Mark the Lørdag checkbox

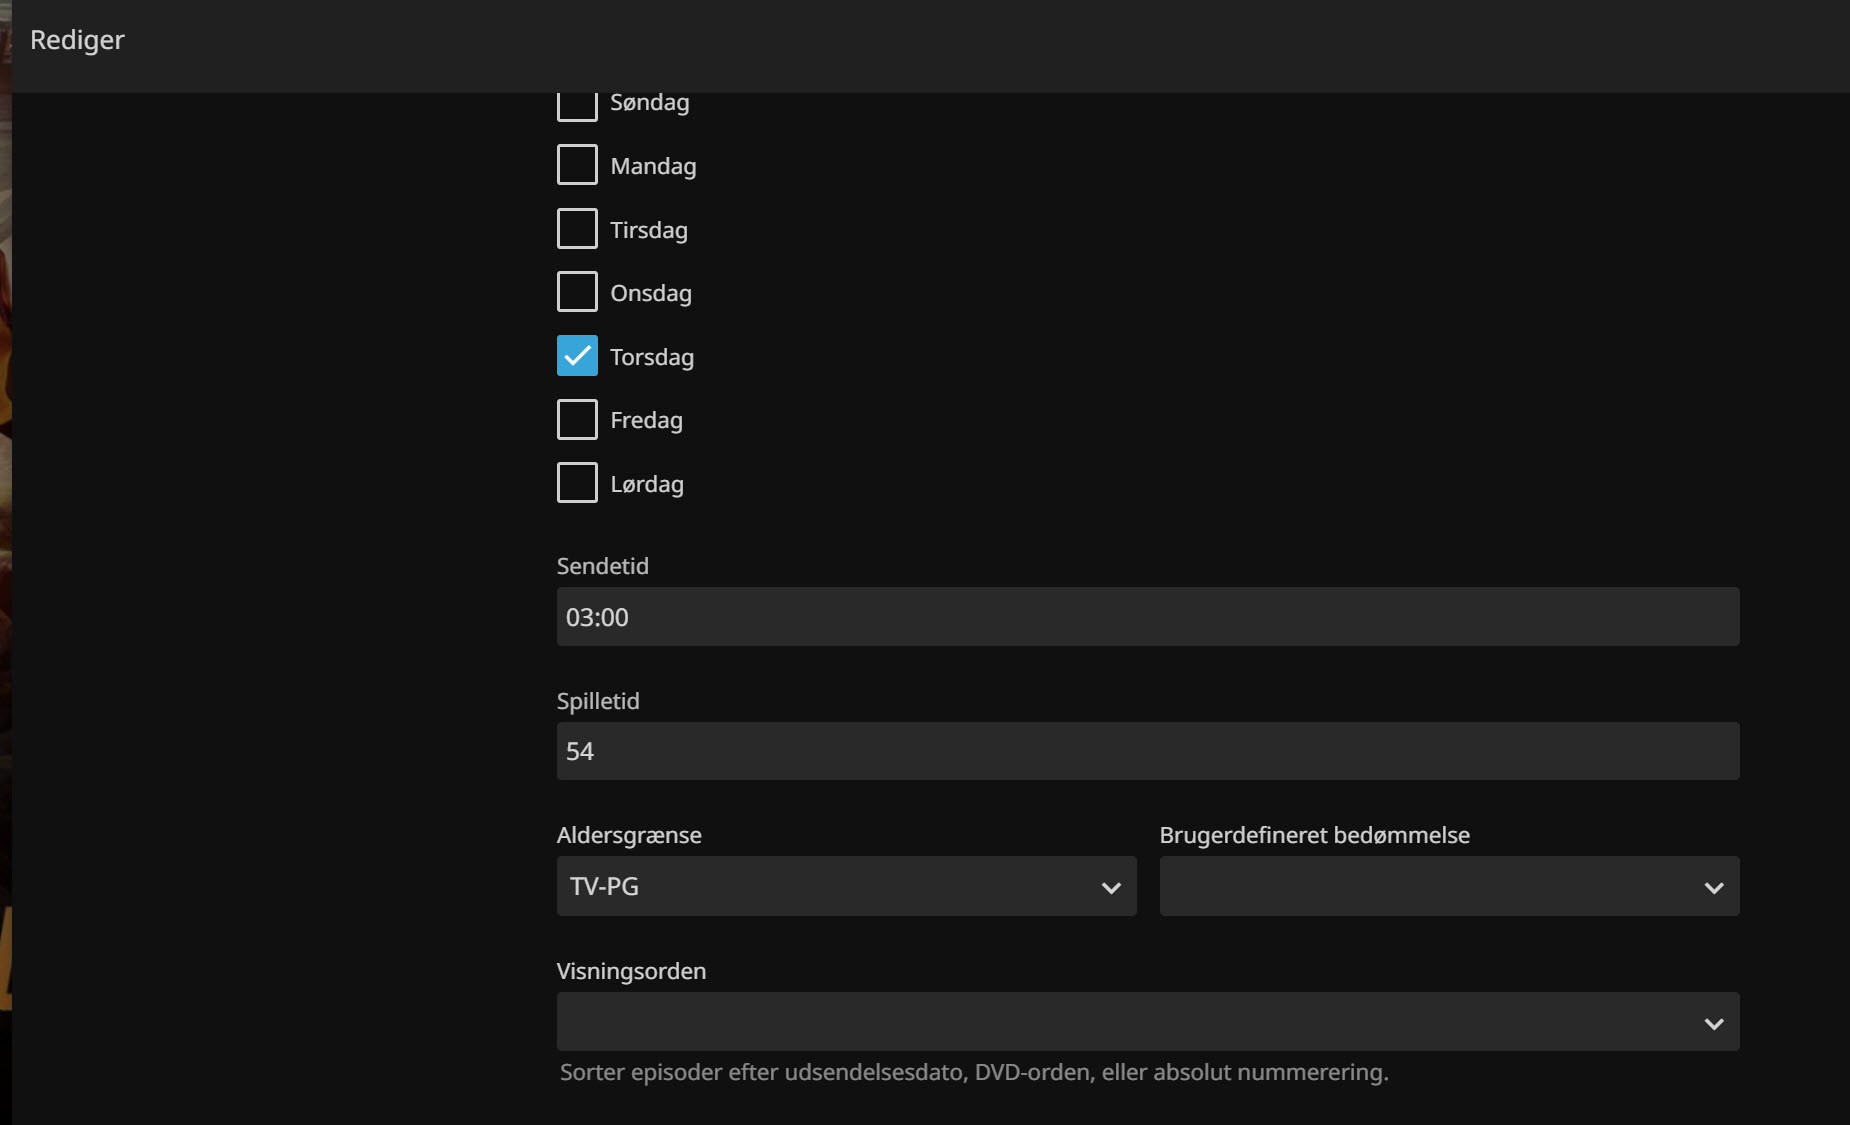(x=577, y=483)
